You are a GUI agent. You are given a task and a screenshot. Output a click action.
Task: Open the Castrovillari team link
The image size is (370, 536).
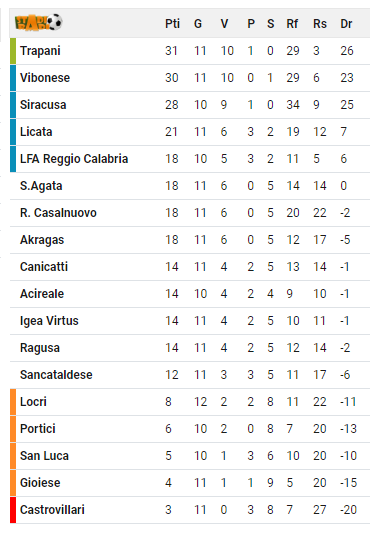point(52,510)
